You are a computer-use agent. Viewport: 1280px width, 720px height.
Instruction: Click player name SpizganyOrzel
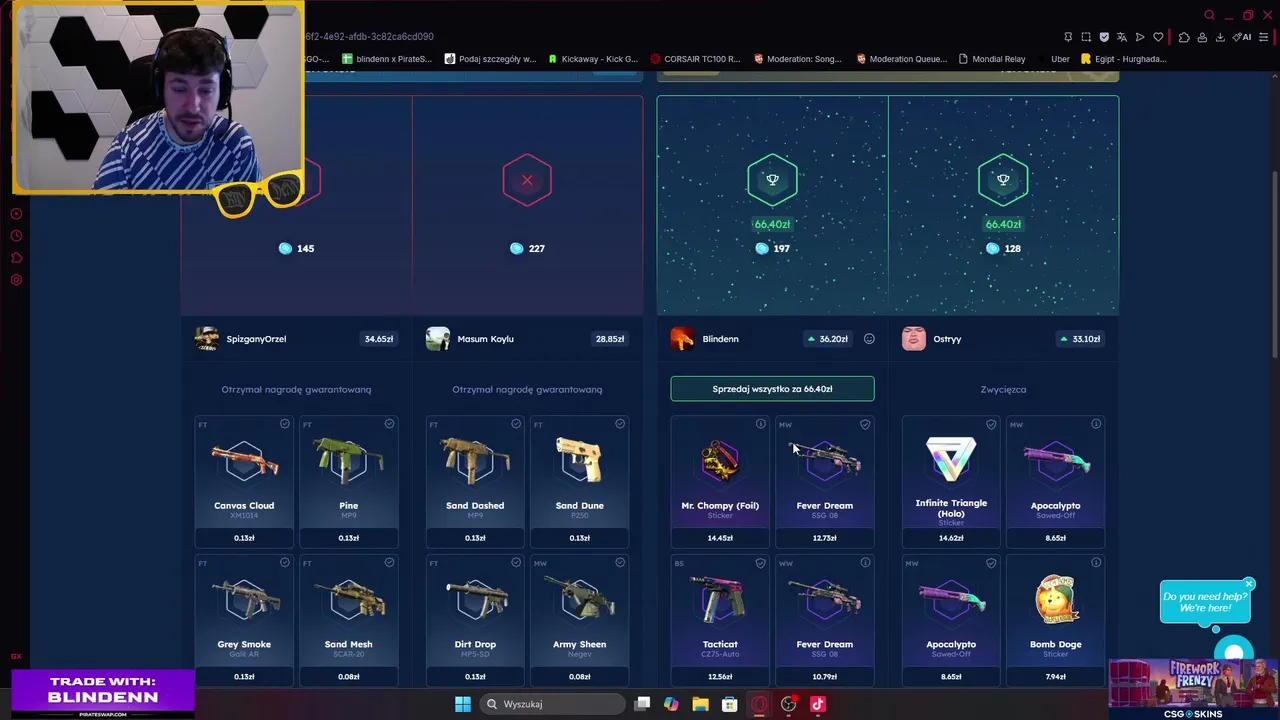click(x=256, y=339)
